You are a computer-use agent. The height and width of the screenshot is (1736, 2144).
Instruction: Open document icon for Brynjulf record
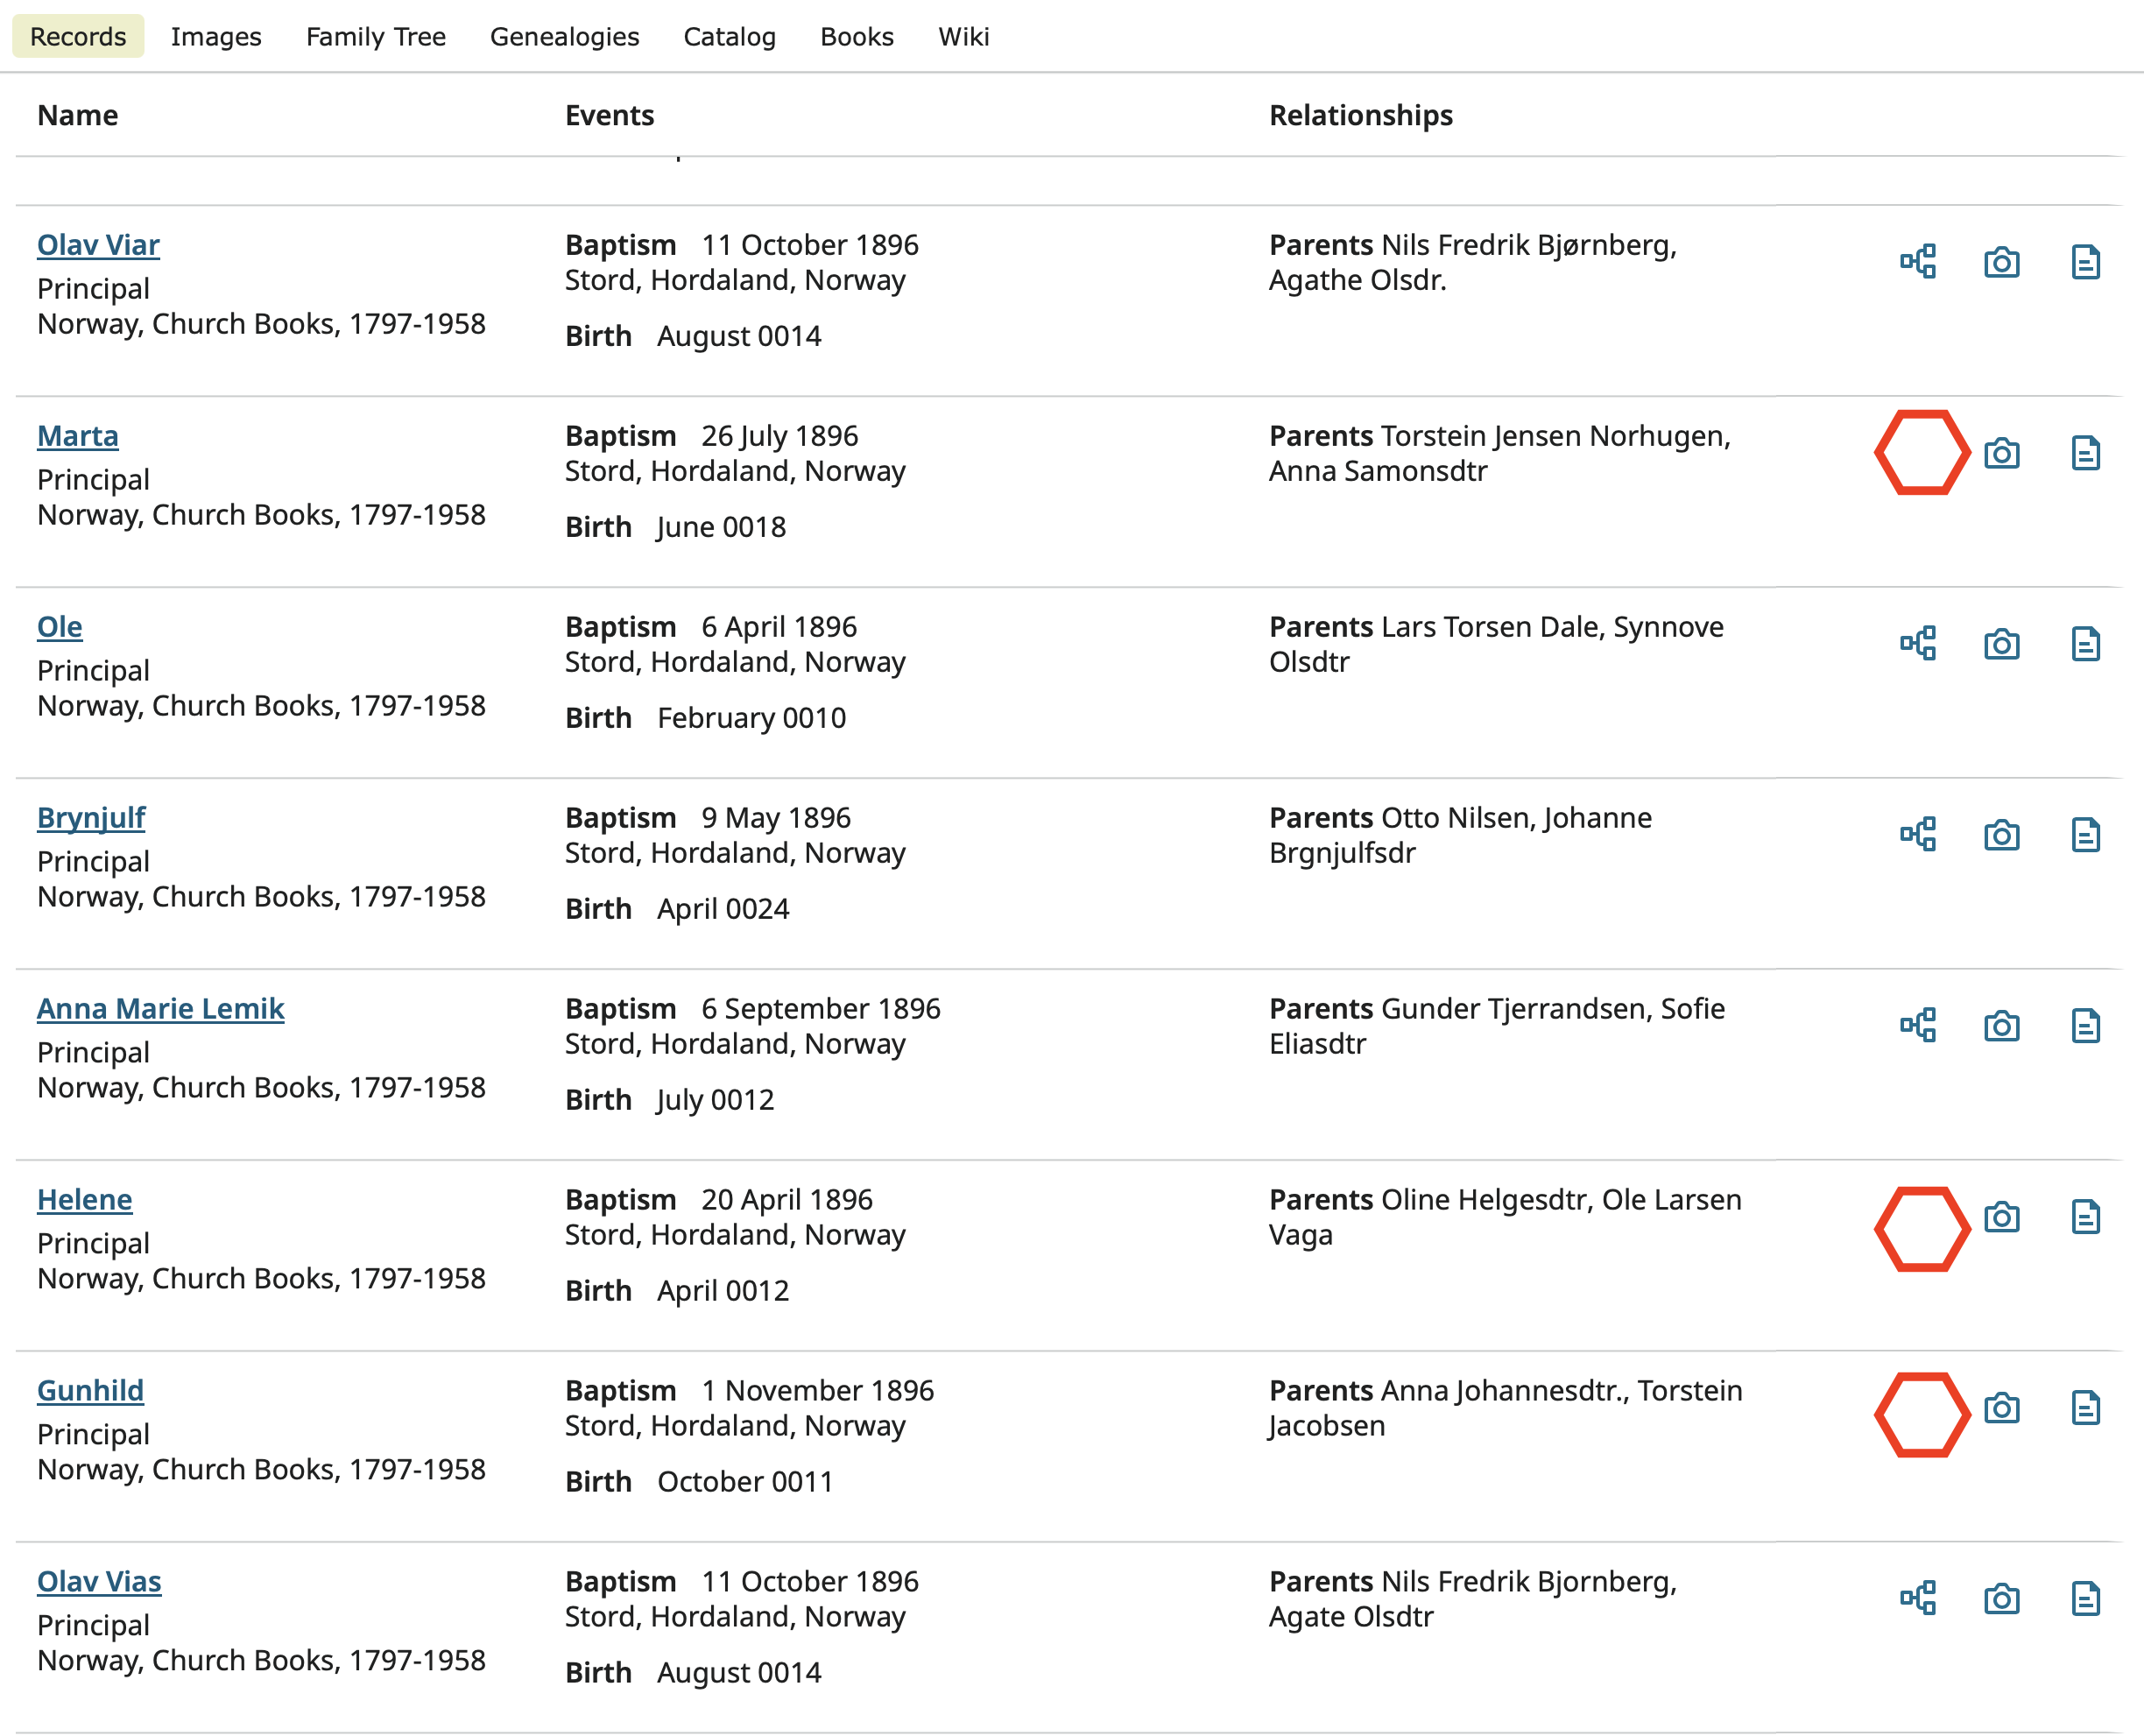click(x=2085, y=834)
